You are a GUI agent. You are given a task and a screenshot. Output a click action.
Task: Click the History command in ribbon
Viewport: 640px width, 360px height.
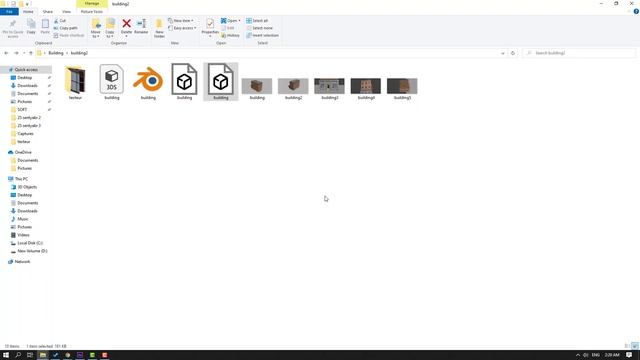click(230, 36)
